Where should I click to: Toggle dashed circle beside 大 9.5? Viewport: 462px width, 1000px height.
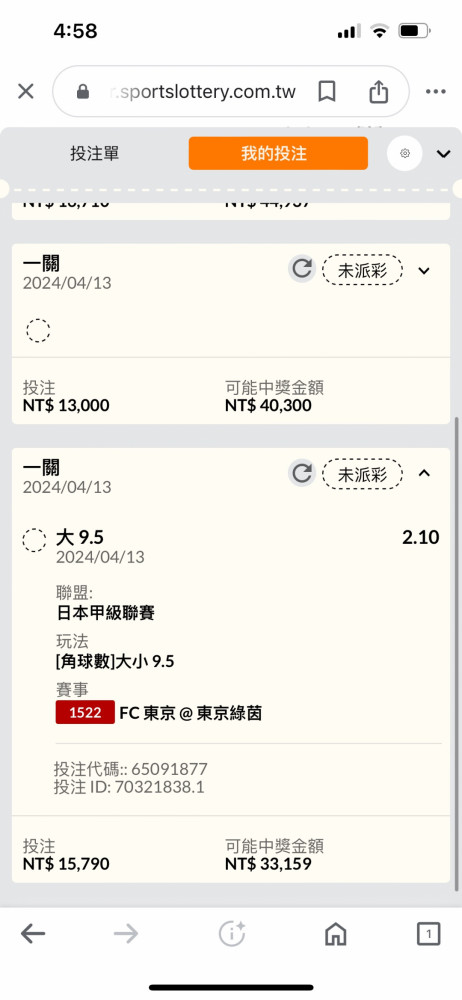coord(34,540)
